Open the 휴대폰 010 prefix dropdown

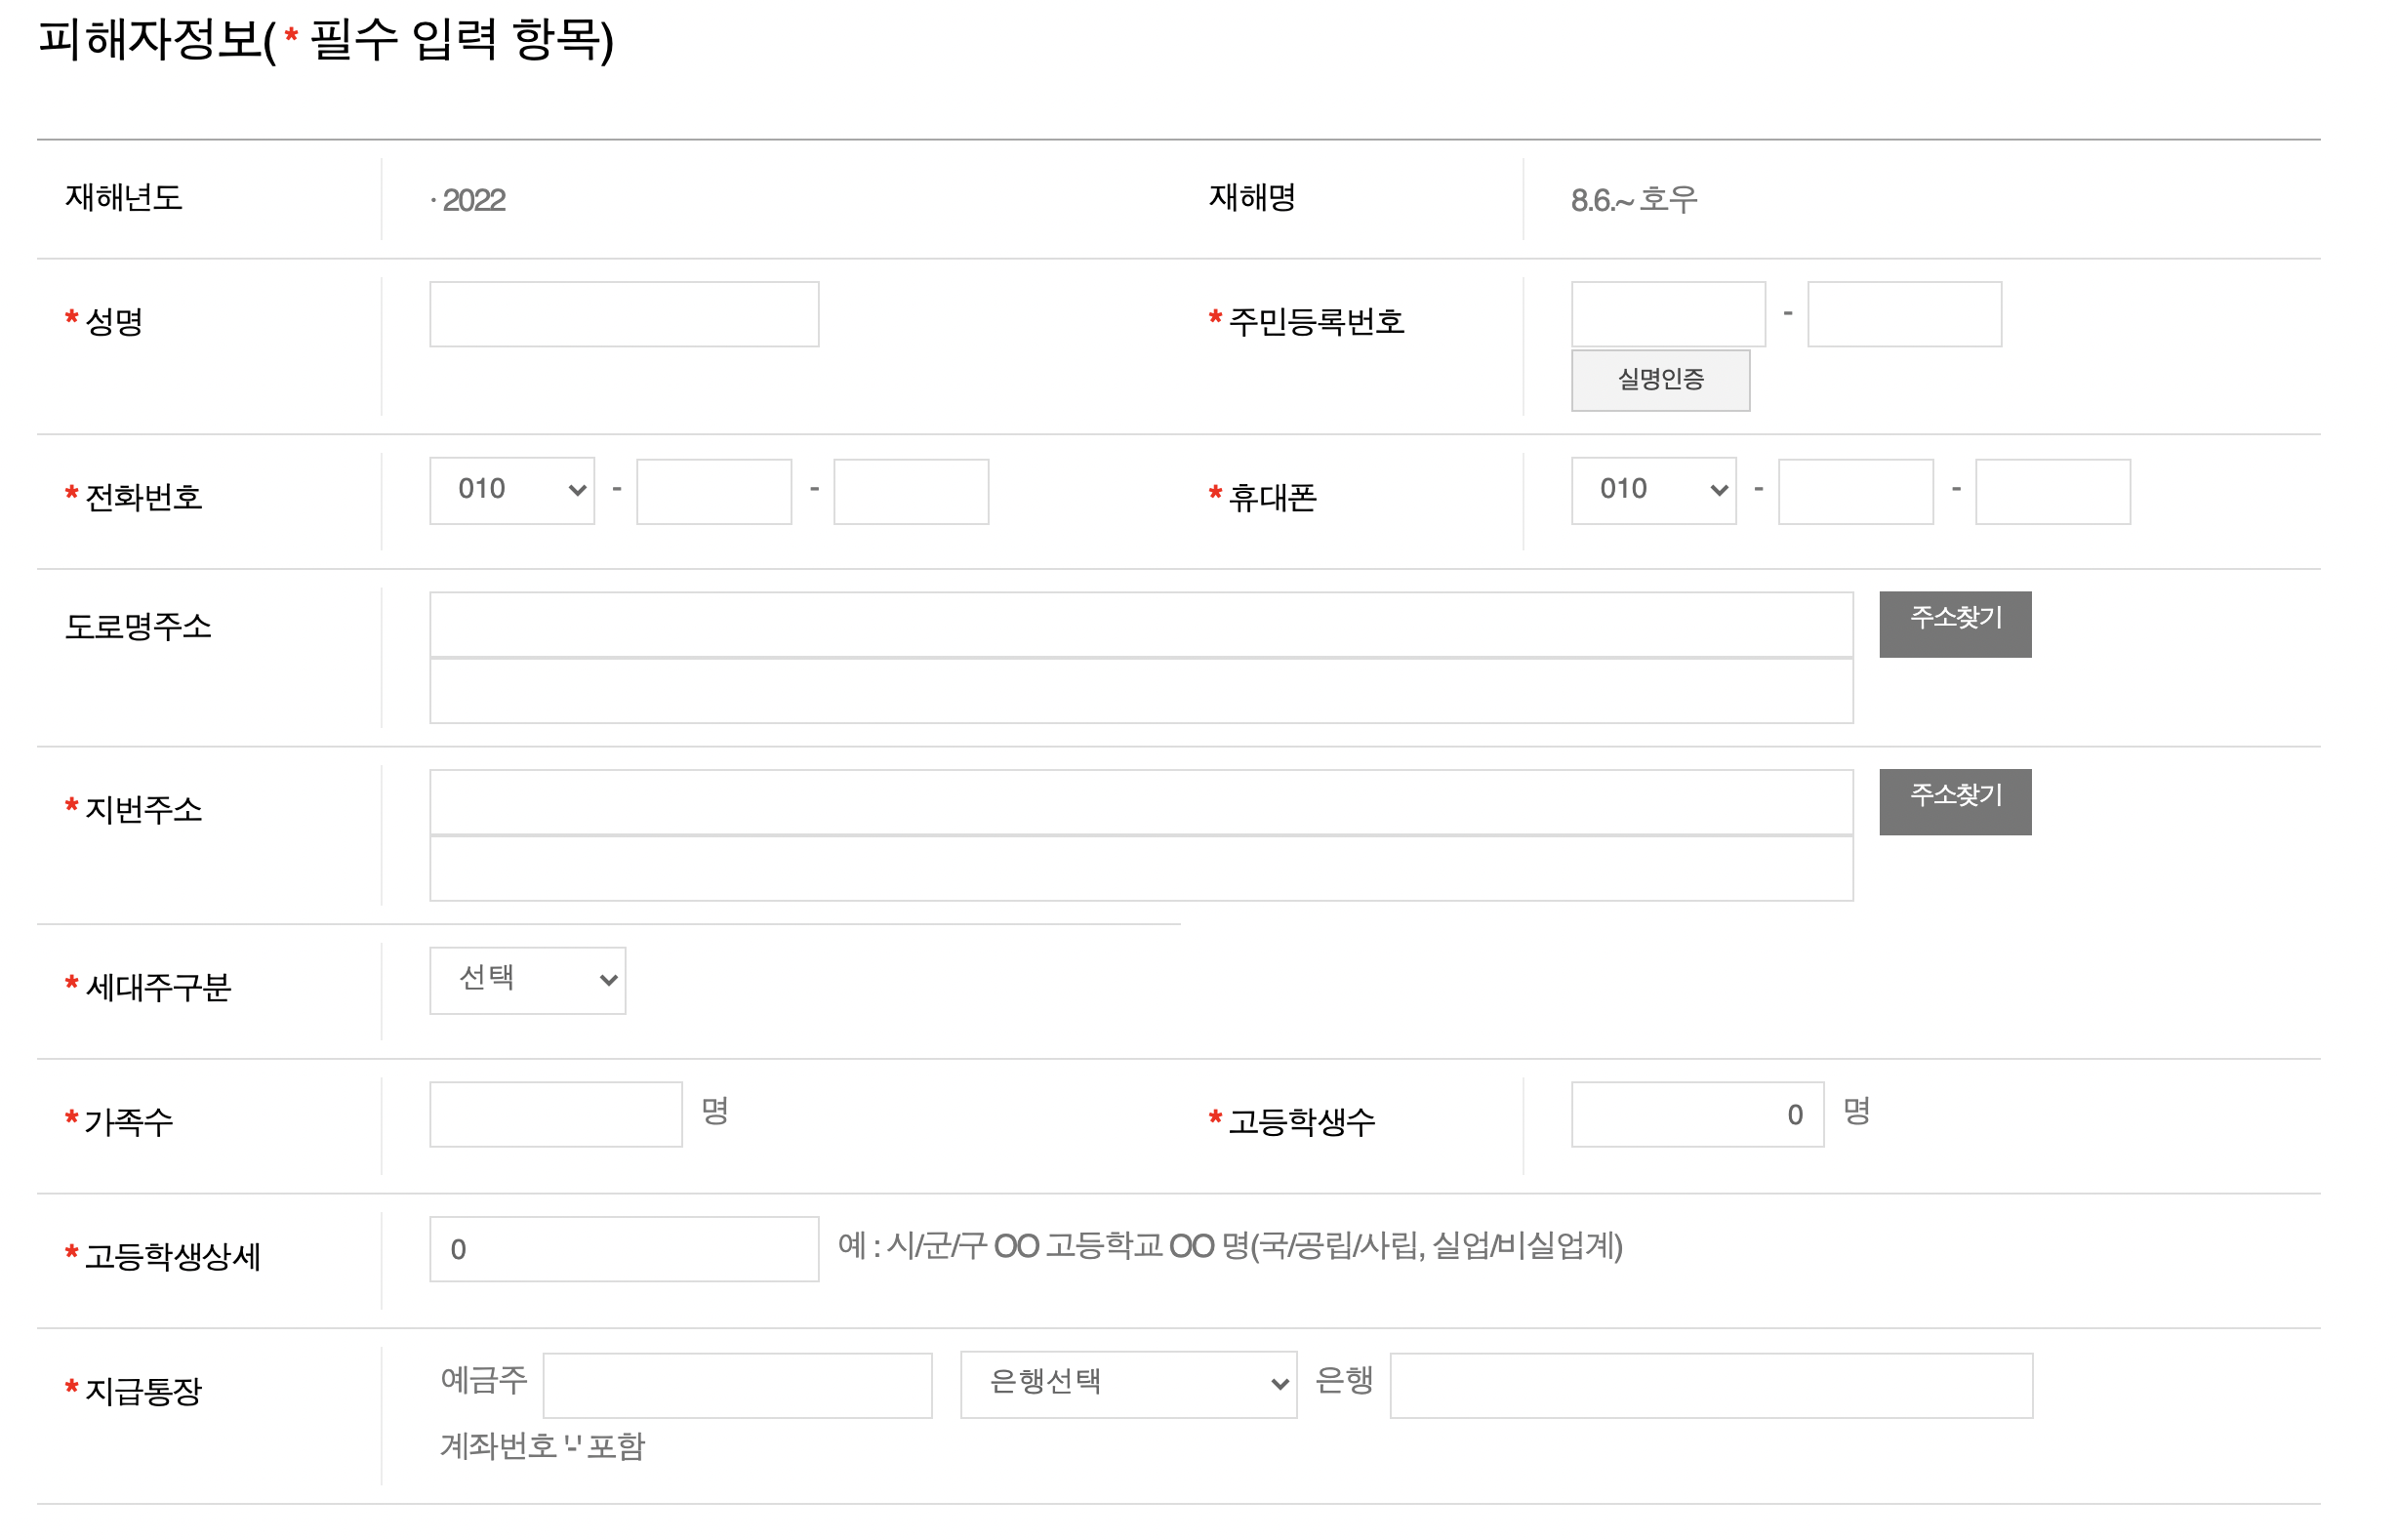[x=1653, y=490]
